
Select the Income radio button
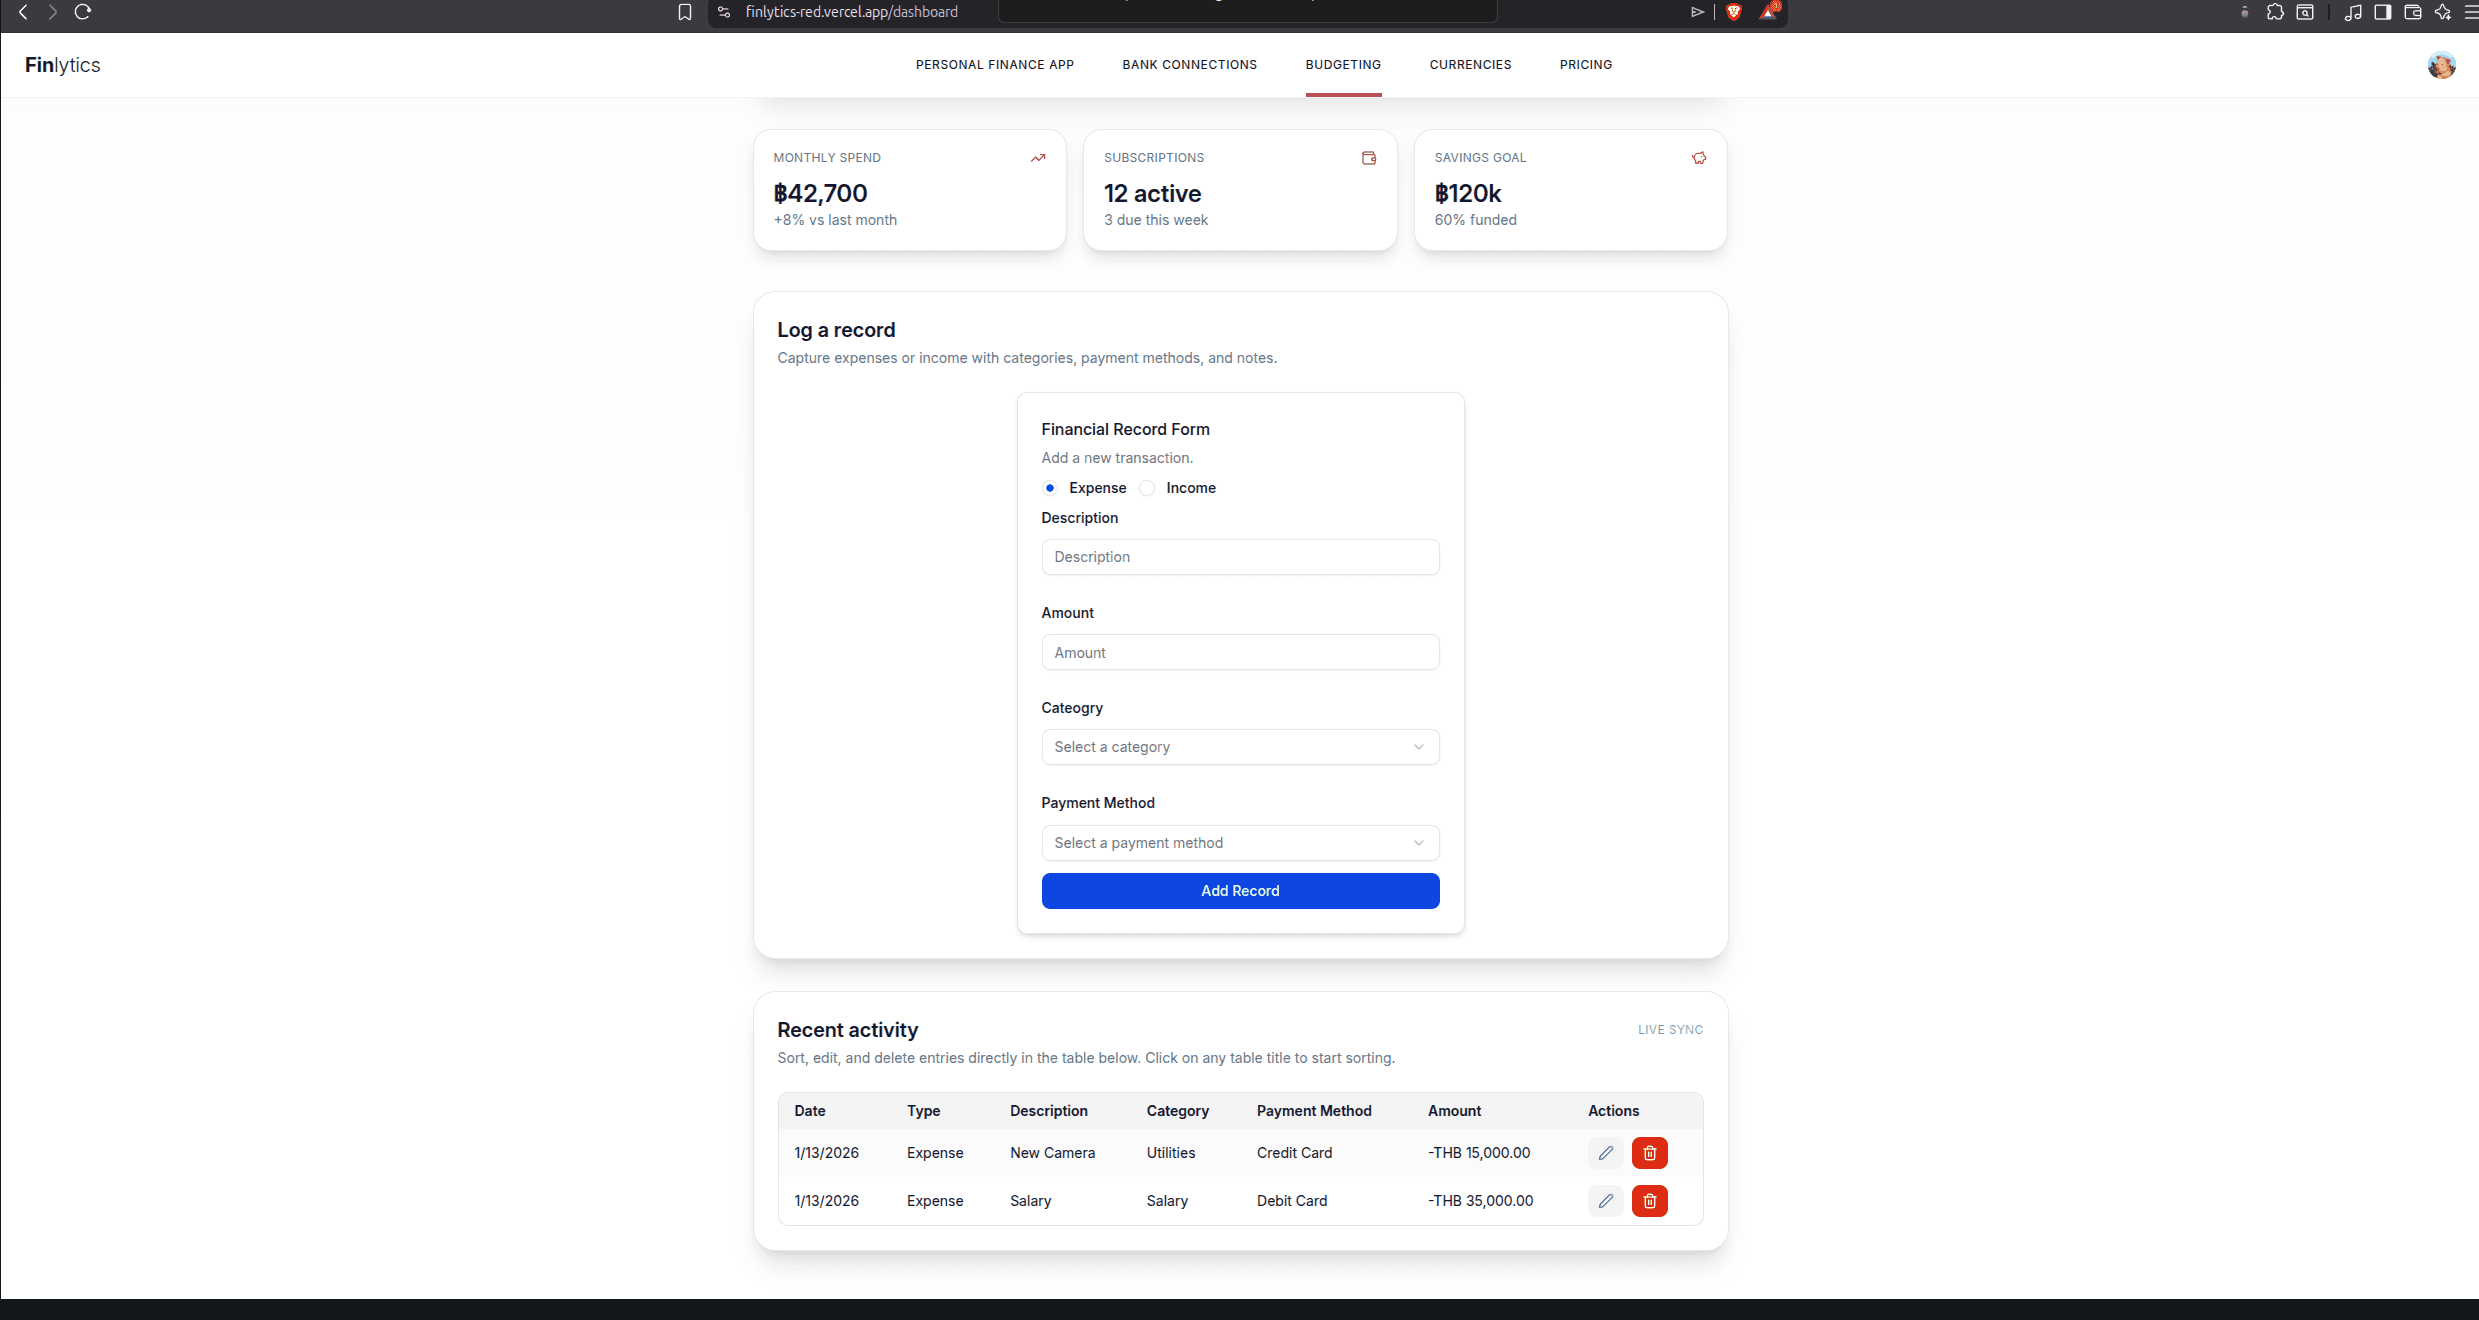1147,488
